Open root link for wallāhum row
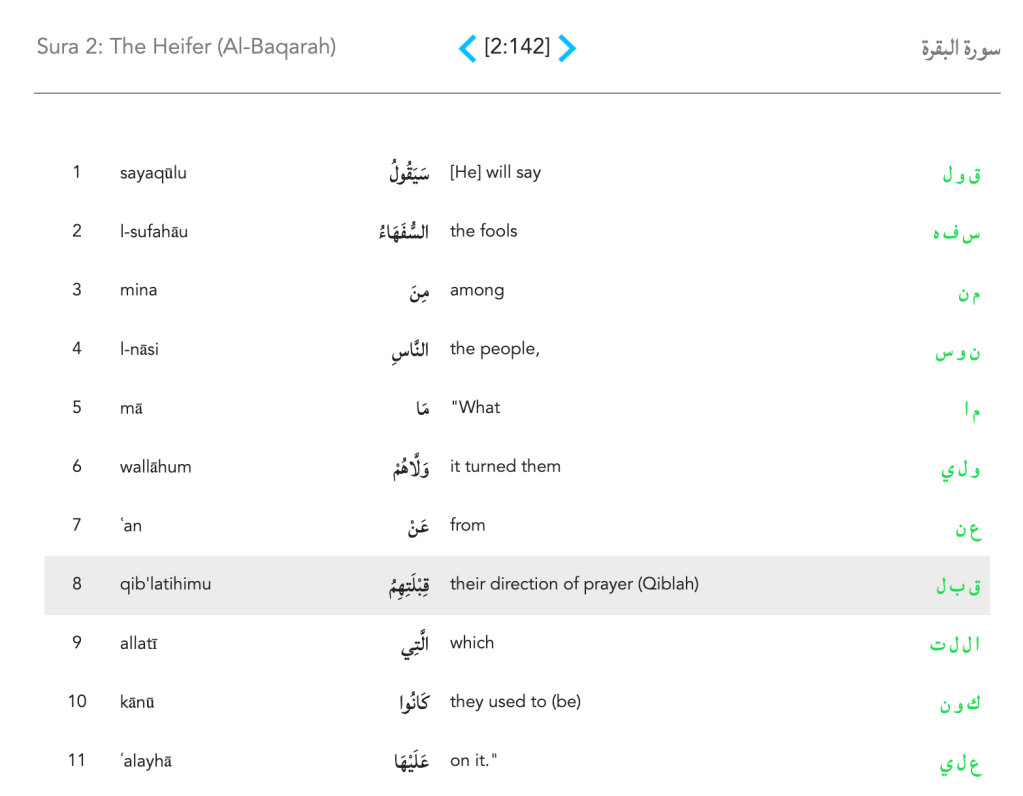This screenshot has height=796, width=1023. coord(960,468)
